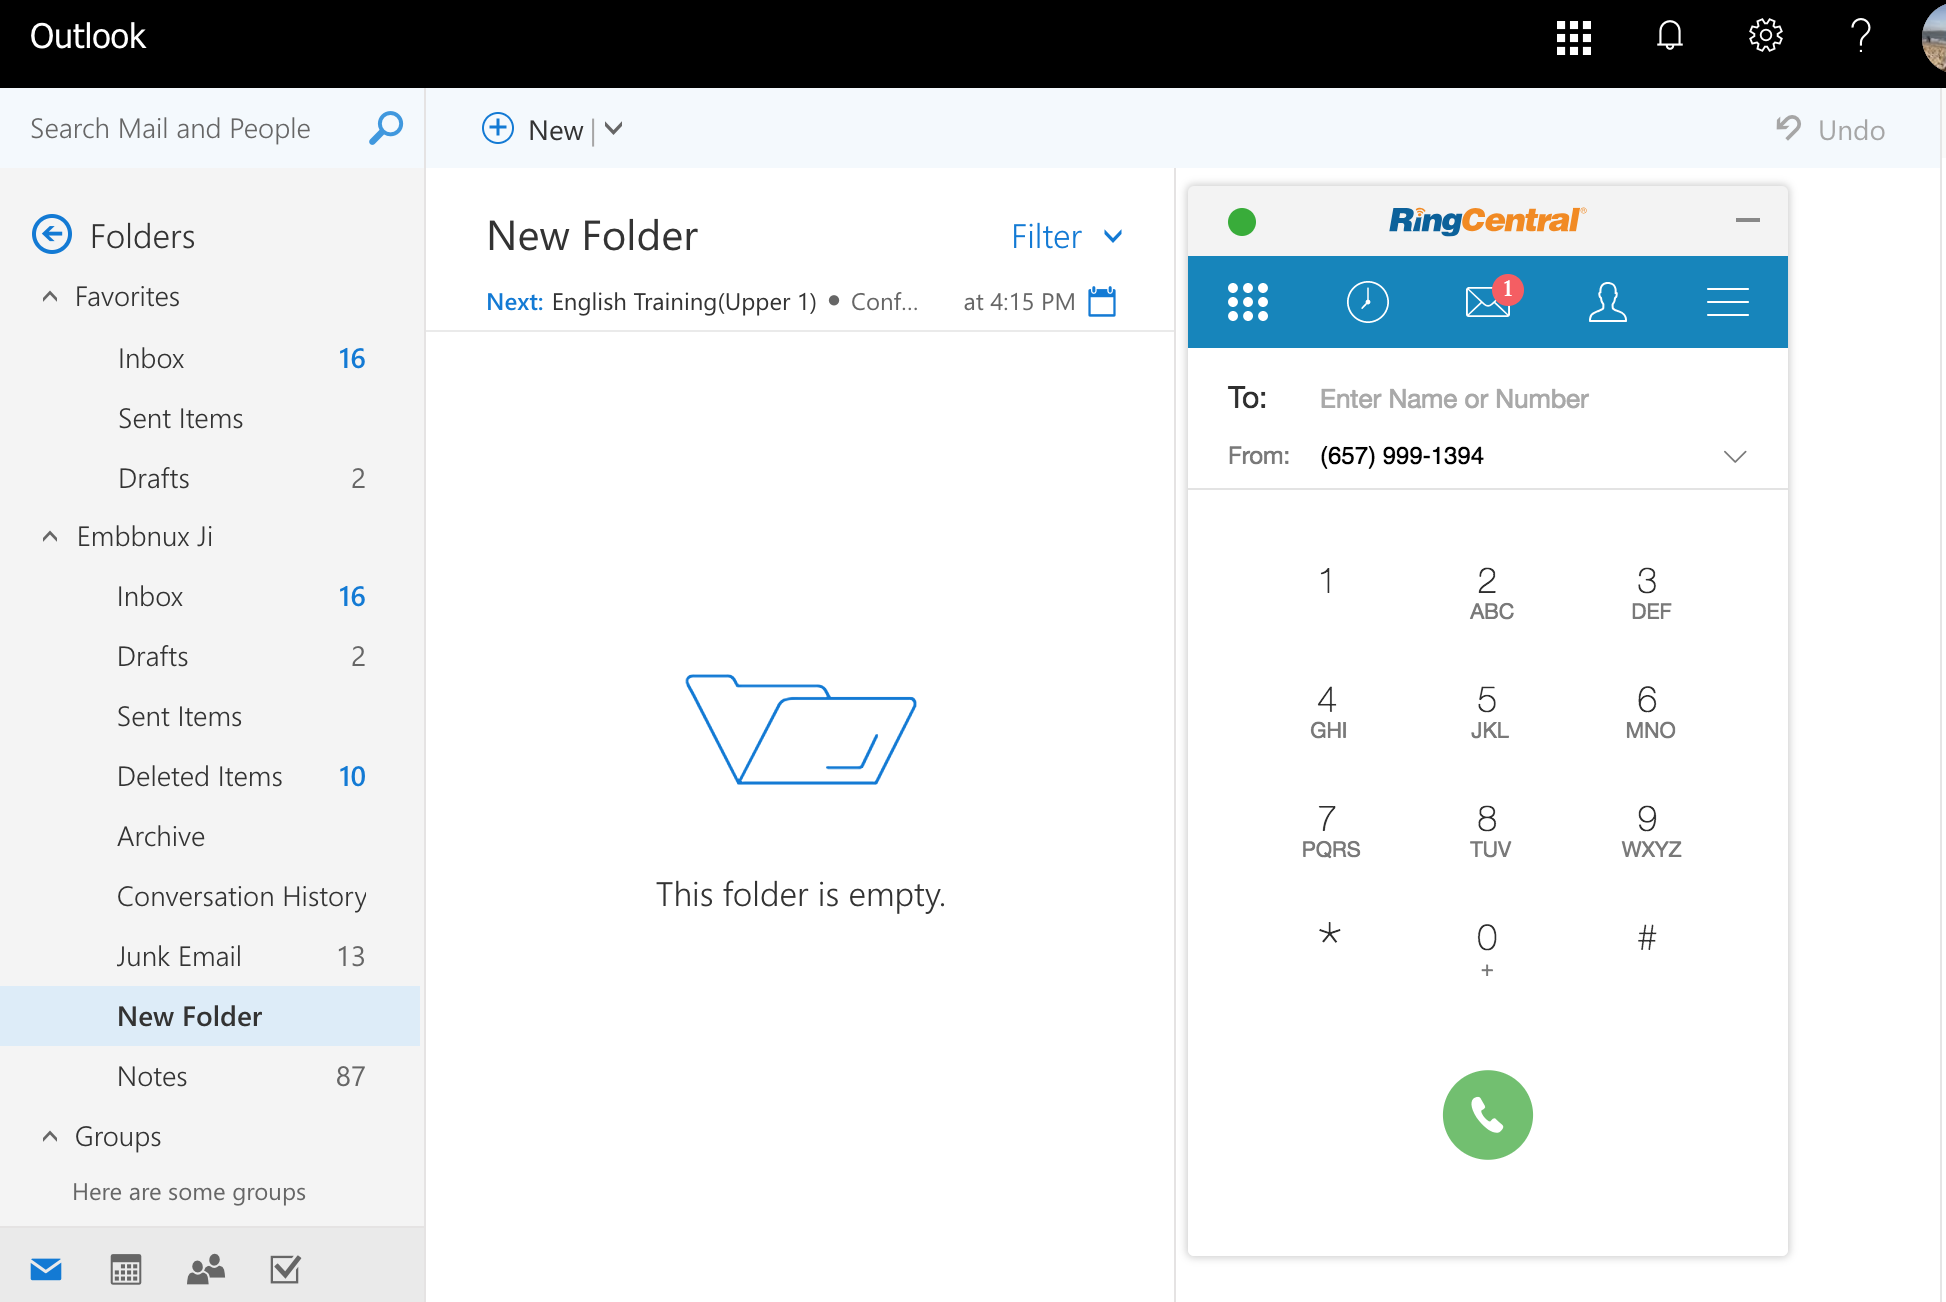Screen dimensions: 1946x1302
Task: Open Outlook settings gear
Action: pyautogui.click(x=1765, y=37)
